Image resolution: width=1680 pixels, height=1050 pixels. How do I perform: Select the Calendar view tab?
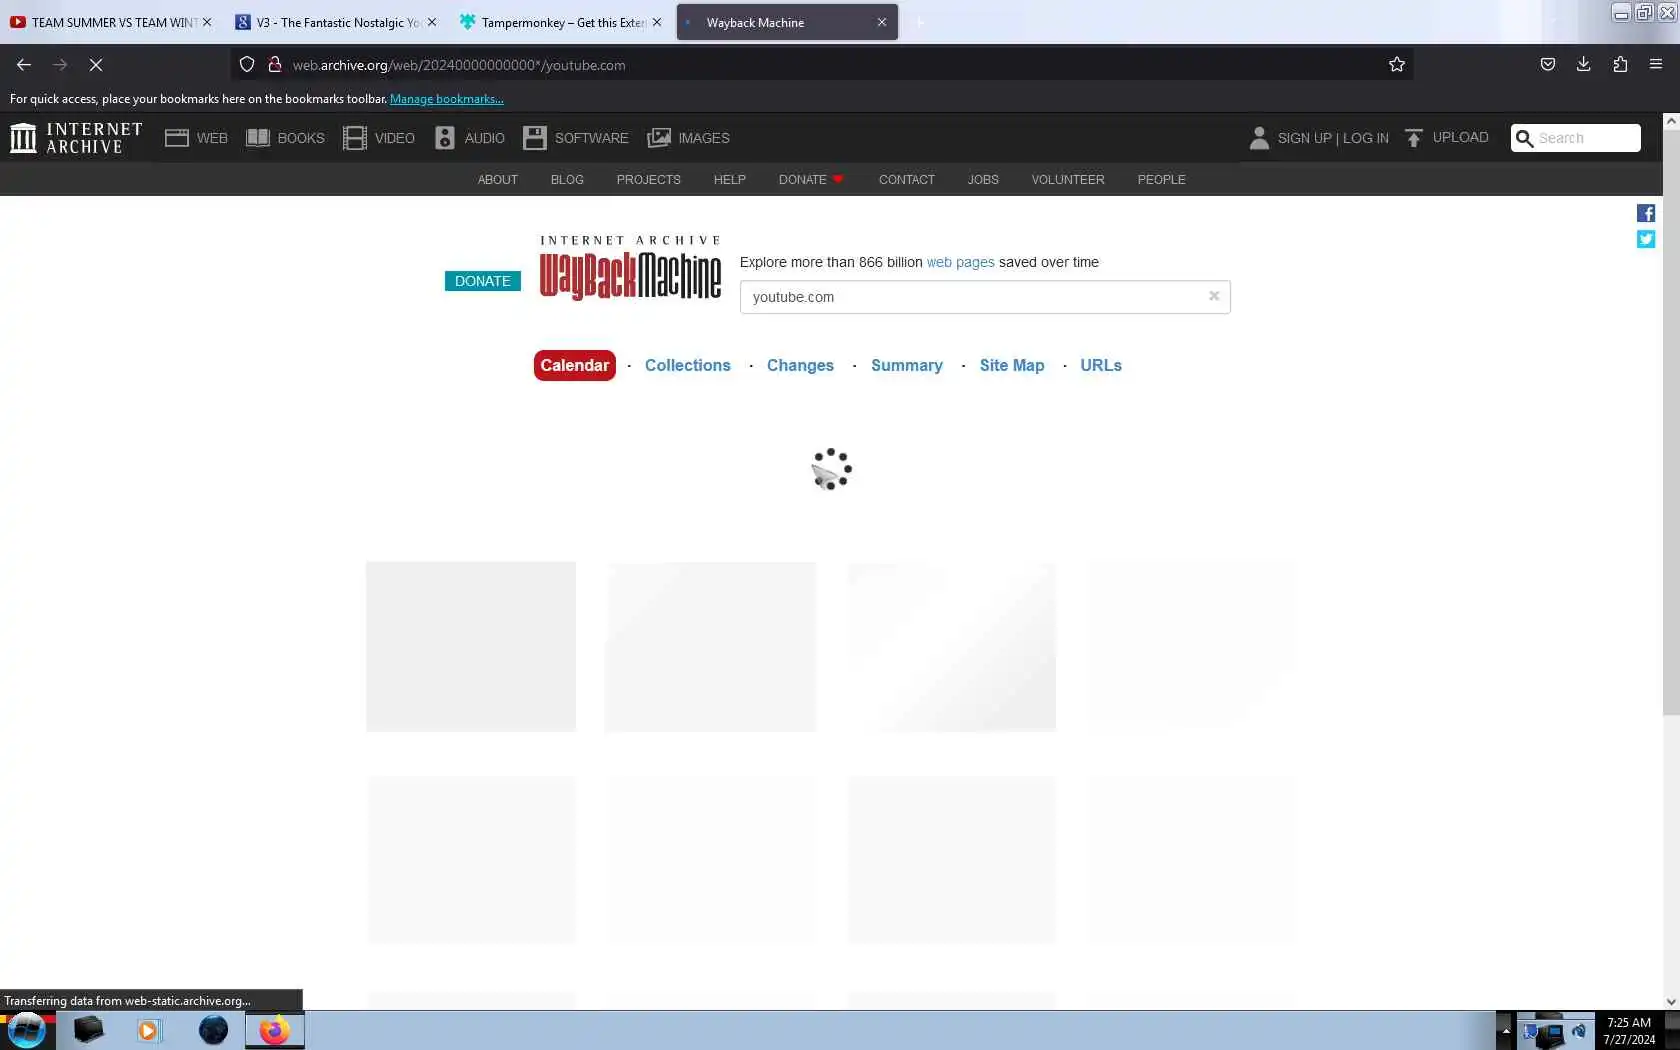[x=575, y=365]
